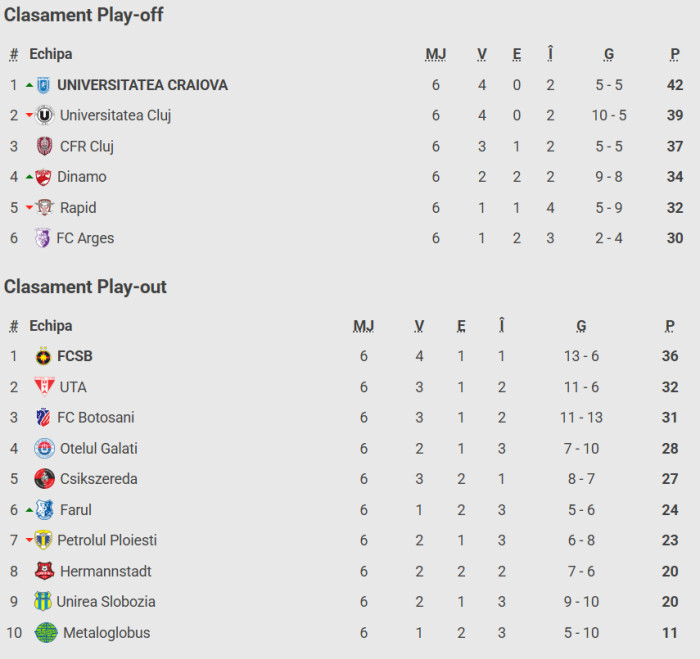Open the Hermannstadt team link
Screen dimensions: 700x659
[107, 571]
